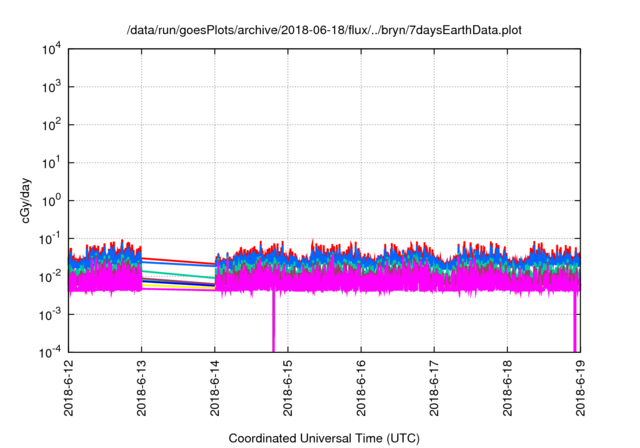Click the 10^1 y-axis tick label
This screenshot has height=448, width=640.
pos(51,163)
